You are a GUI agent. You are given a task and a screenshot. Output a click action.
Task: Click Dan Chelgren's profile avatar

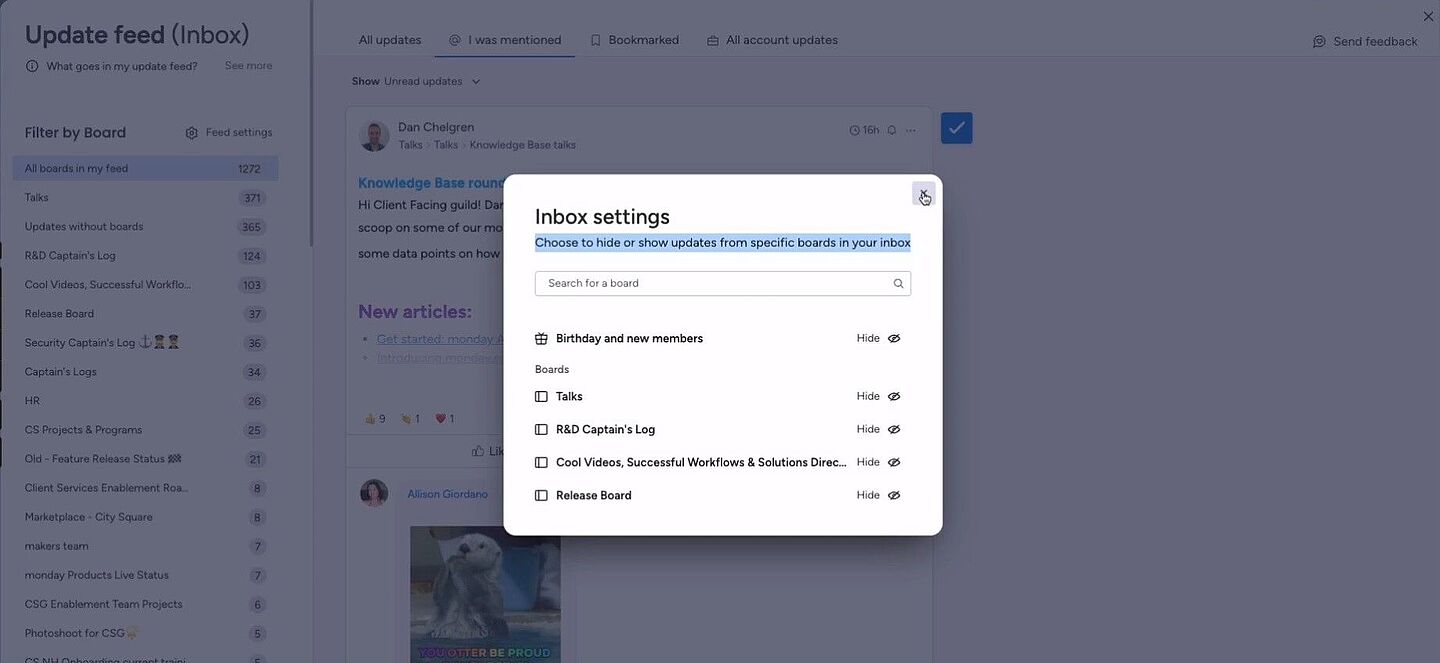[x=374, y=136]
